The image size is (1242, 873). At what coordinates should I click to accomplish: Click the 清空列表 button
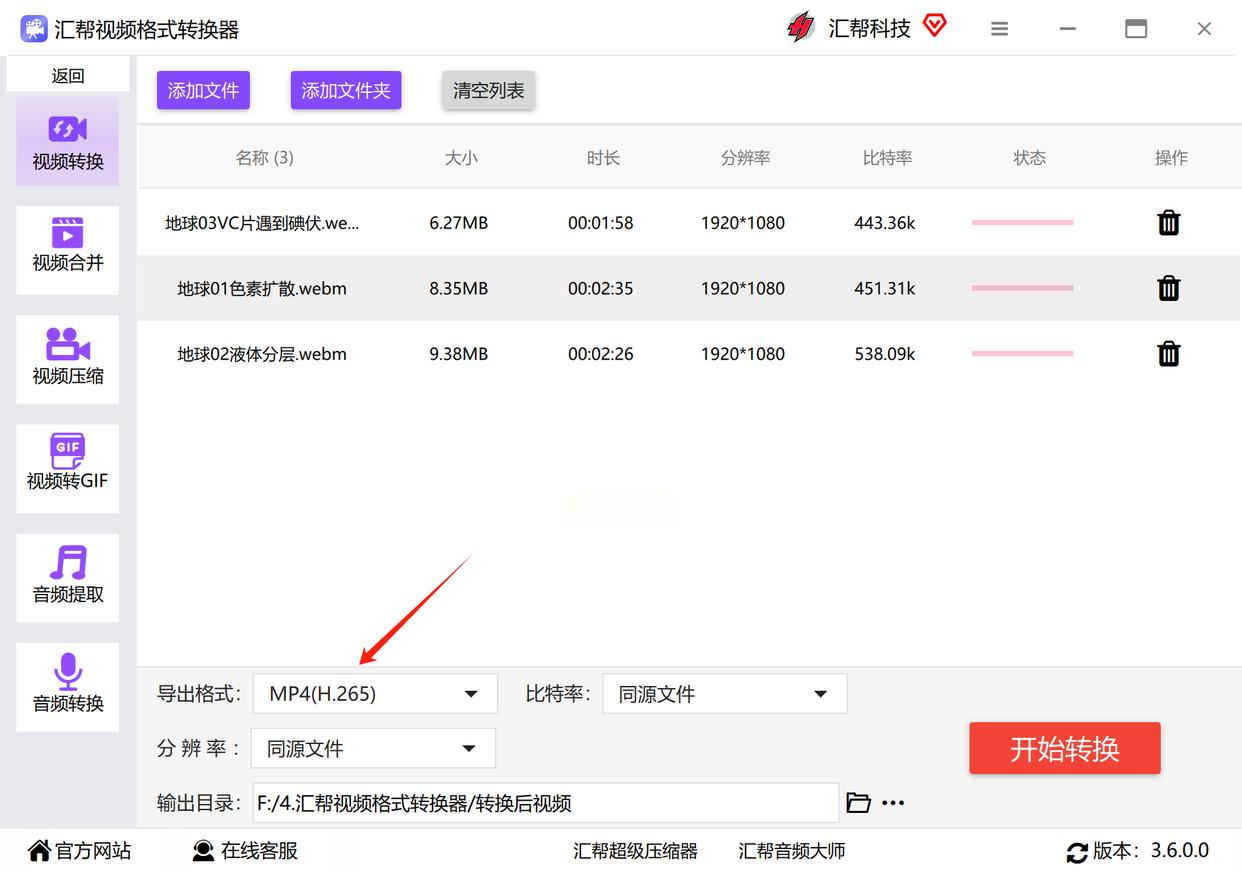(489, 91)
